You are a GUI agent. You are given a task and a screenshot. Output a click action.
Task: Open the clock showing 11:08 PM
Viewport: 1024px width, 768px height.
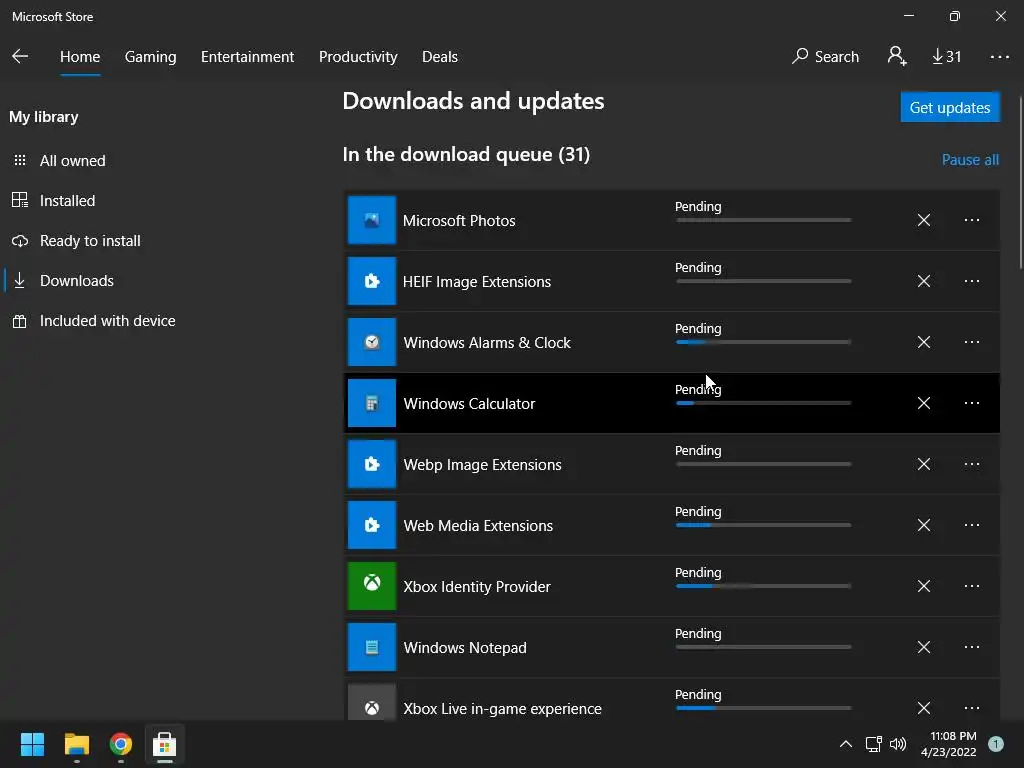pyautogui.click(x=949, y=744)
